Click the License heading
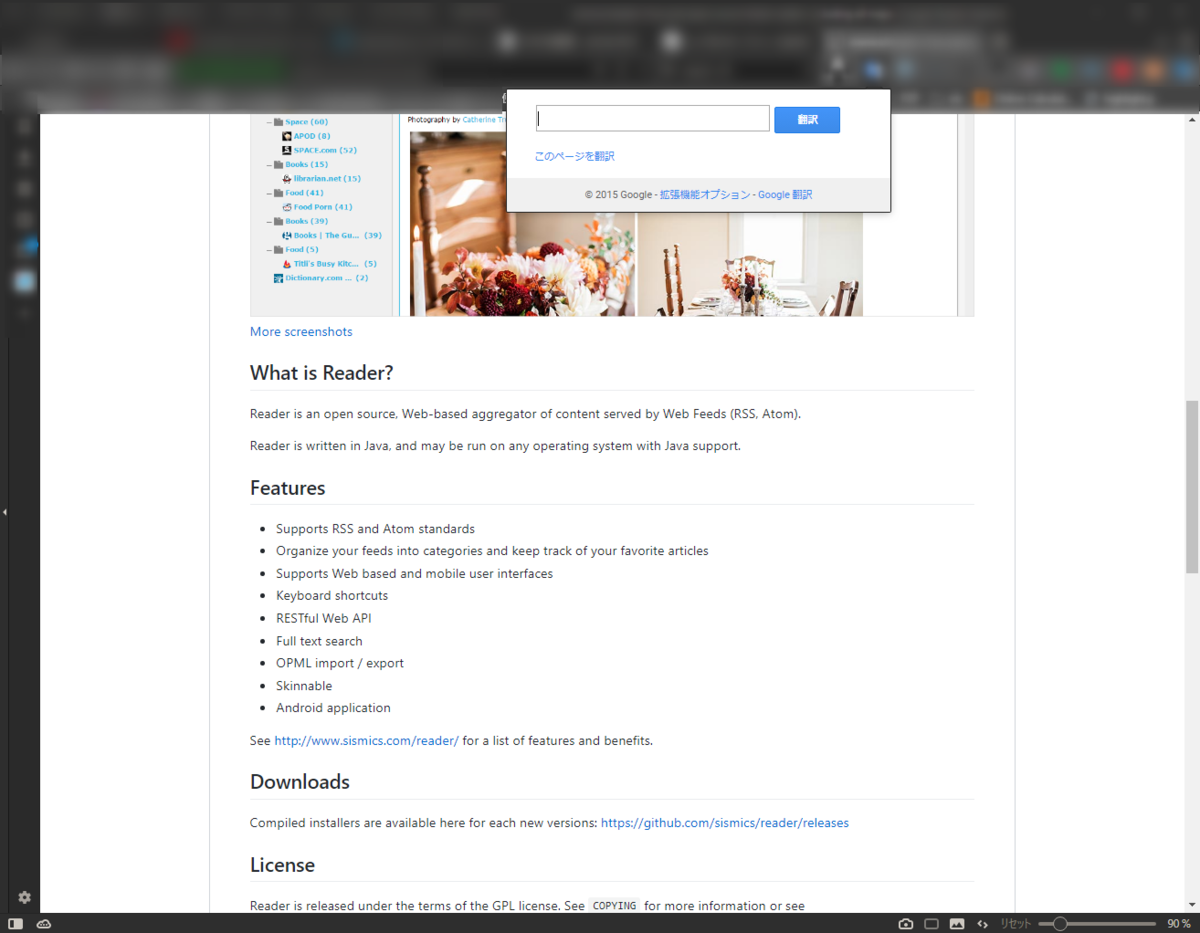1200x933 pixels. coord(282,865)
